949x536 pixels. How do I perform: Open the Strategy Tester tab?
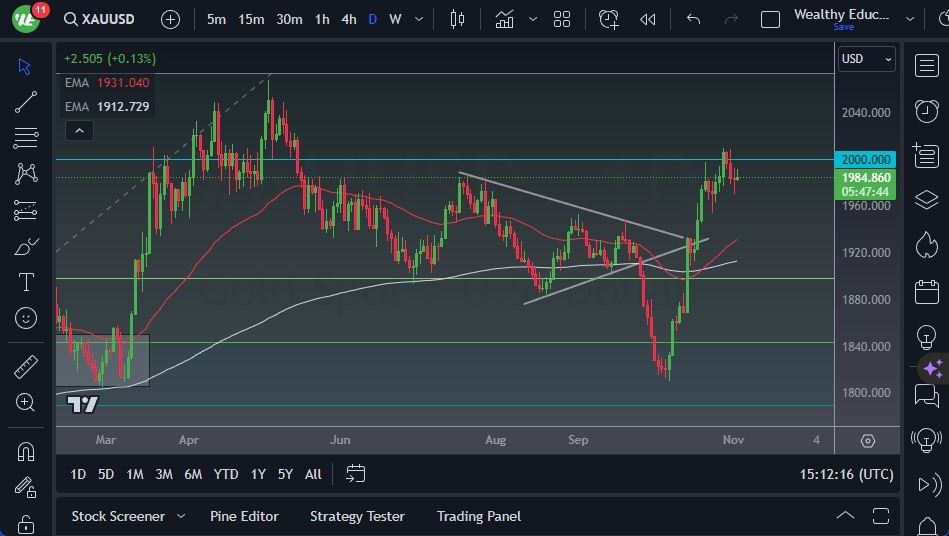coord(357,516)
